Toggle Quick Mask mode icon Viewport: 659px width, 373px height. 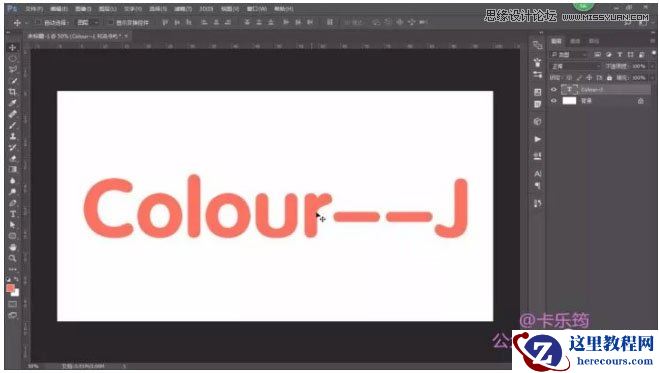pos(13,304)
